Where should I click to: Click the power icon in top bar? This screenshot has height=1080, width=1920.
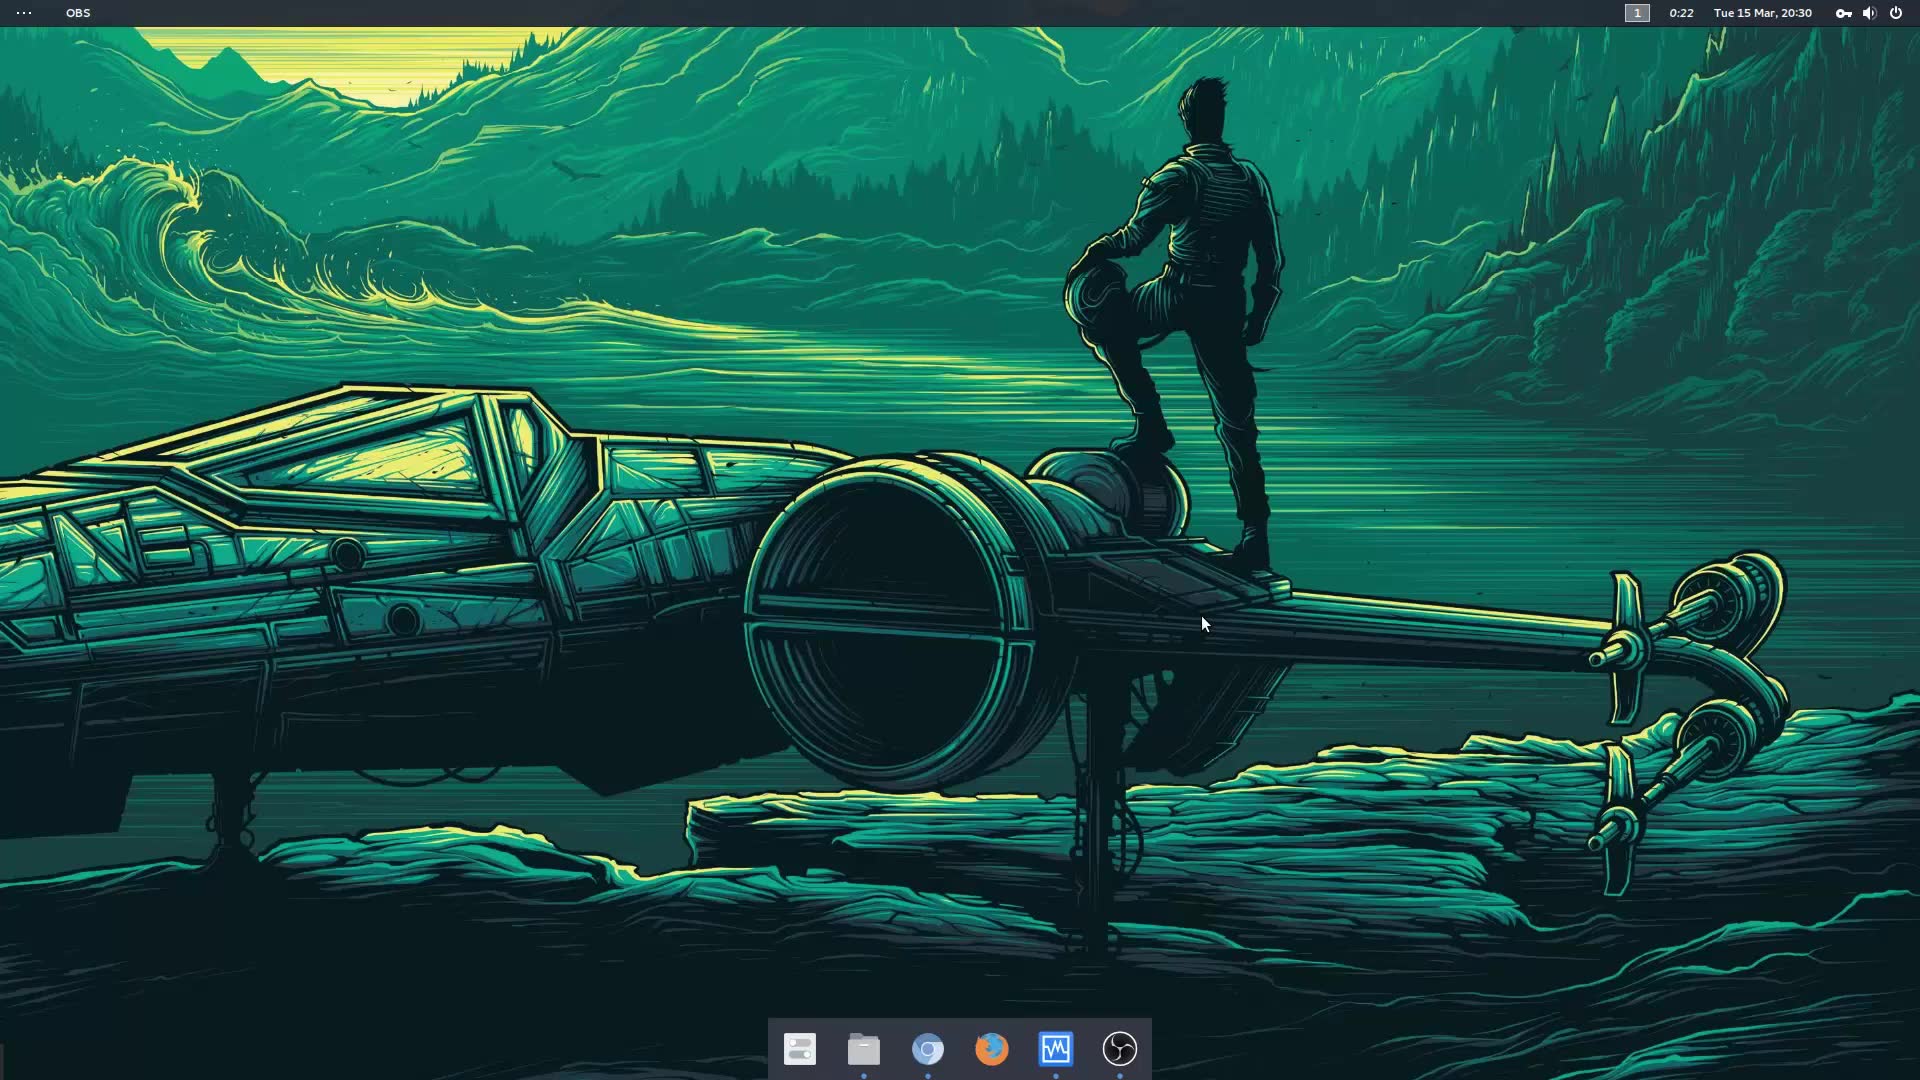coord(1895,13)
